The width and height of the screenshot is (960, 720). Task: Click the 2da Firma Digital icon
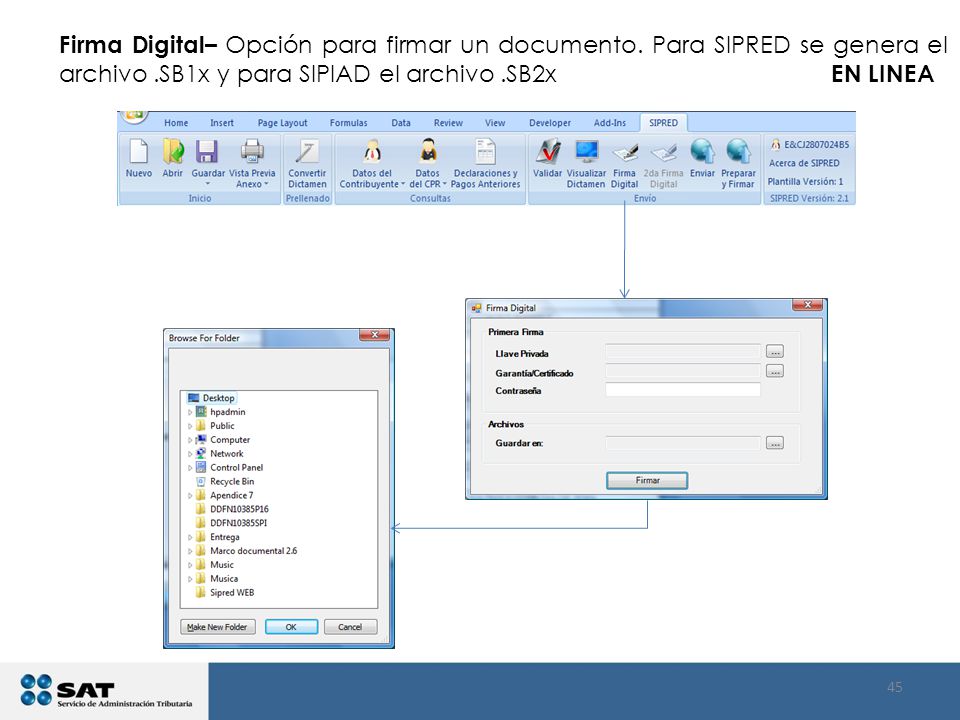coord(663,153)
